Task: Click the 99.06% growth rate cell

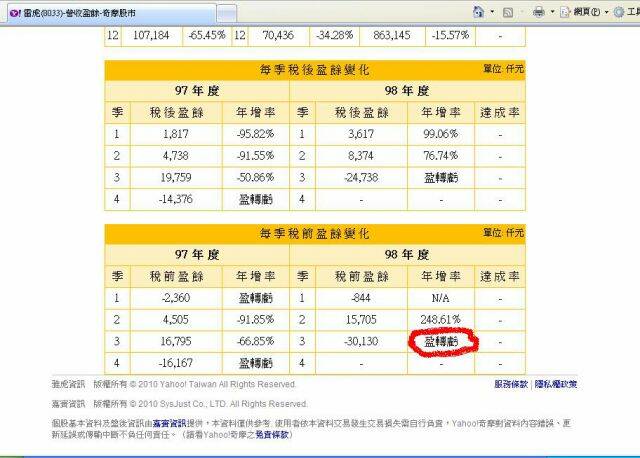Action: [x=441, y=134]
